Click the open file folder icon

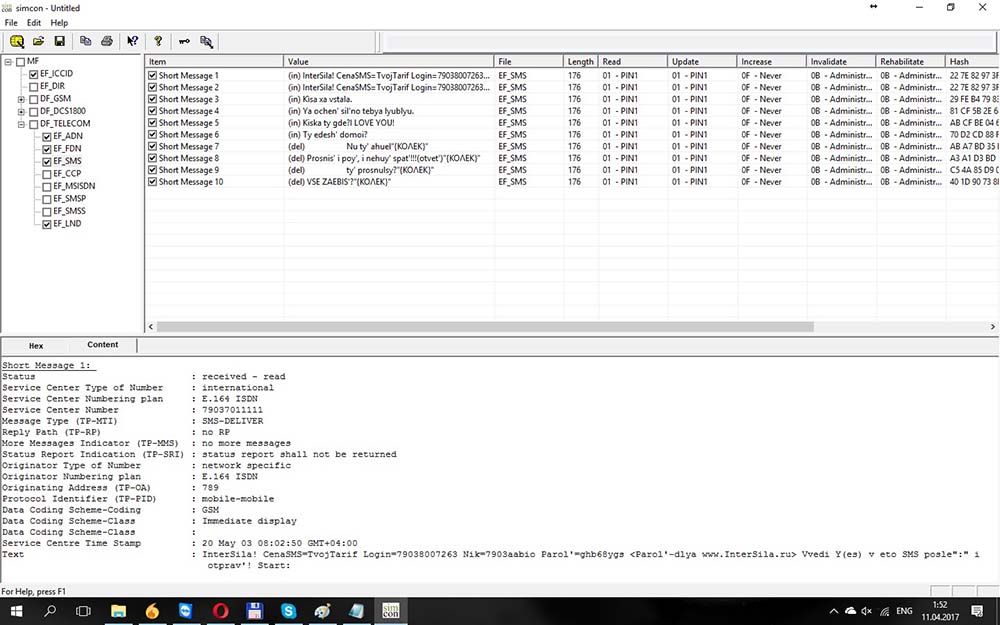[39, 41]
